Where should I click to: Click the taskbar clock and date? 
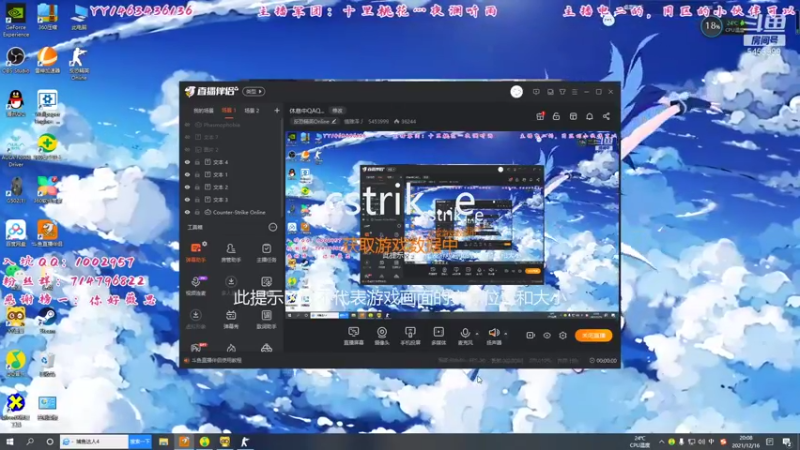click(746, 442)
